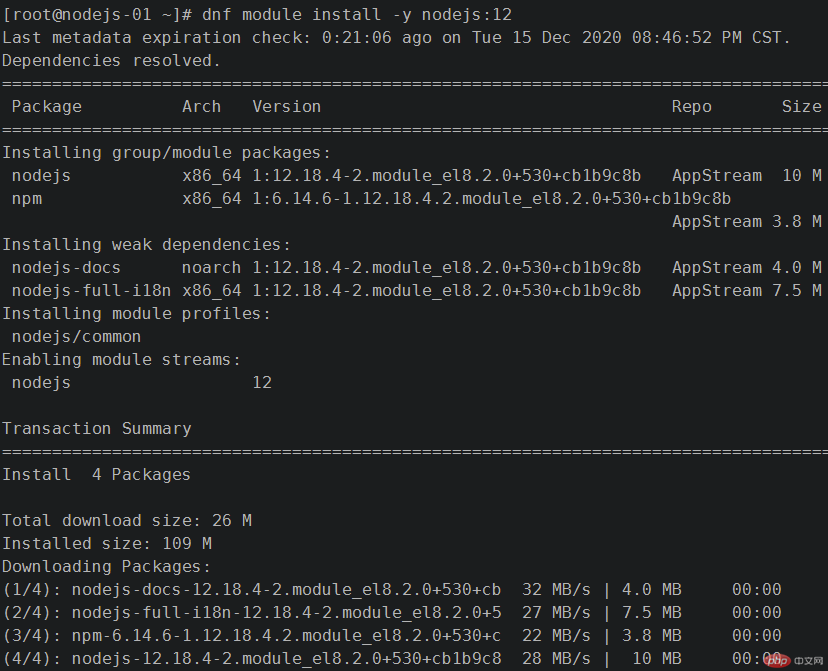828x671 pixels.
Task: Click the '22 MB/s' download speed
Action: [x=556, y=636]
